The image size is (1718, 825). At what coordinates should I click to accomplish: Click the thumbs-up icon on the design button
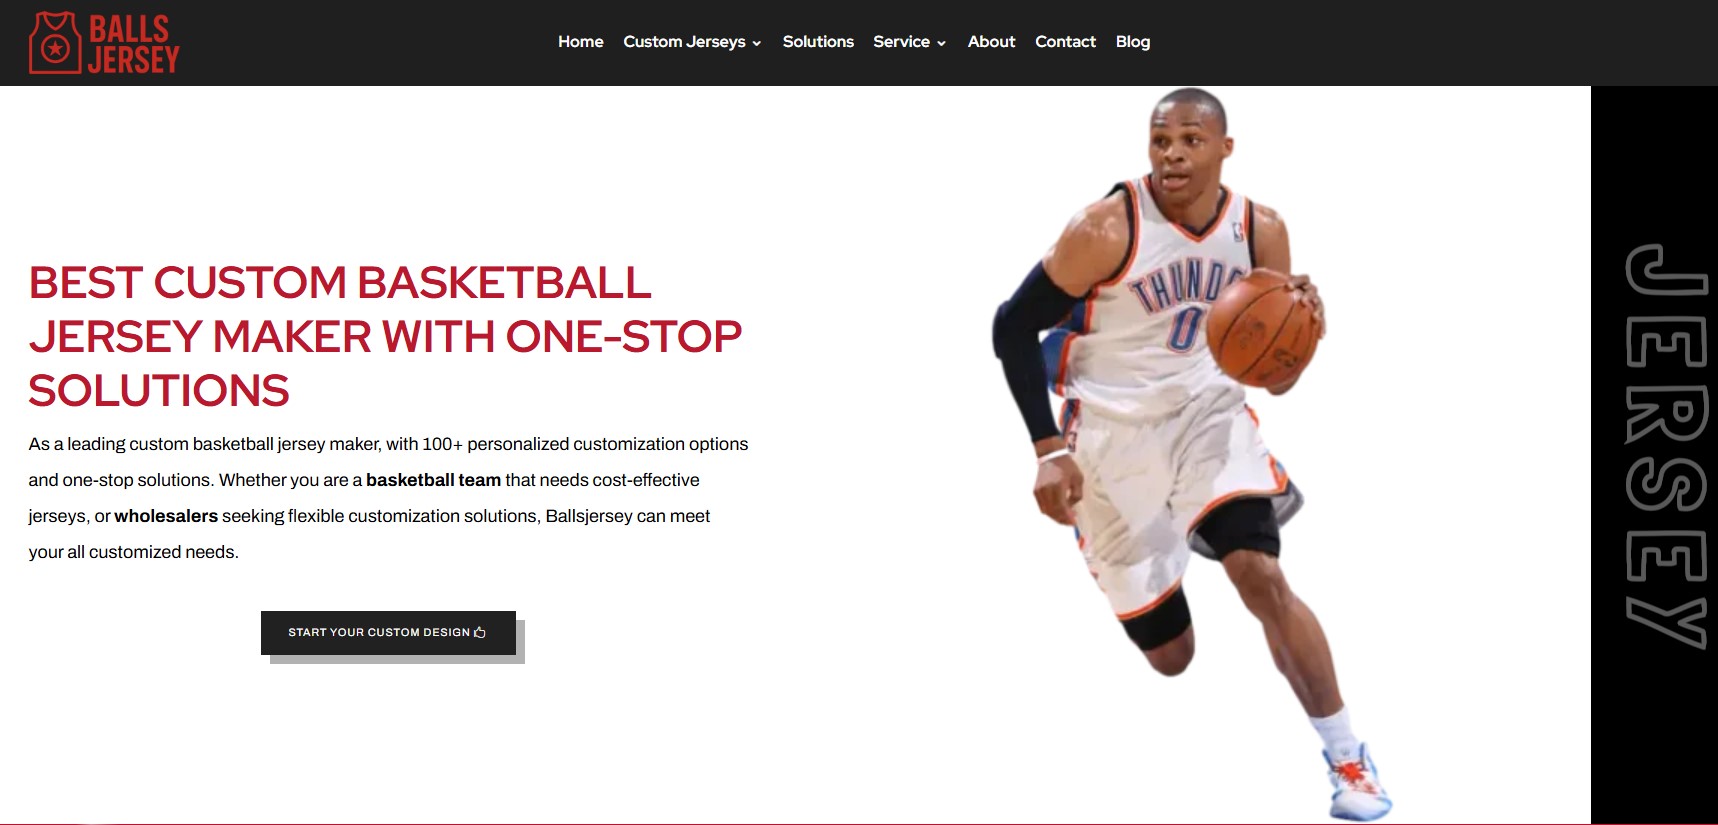point(480,632)
